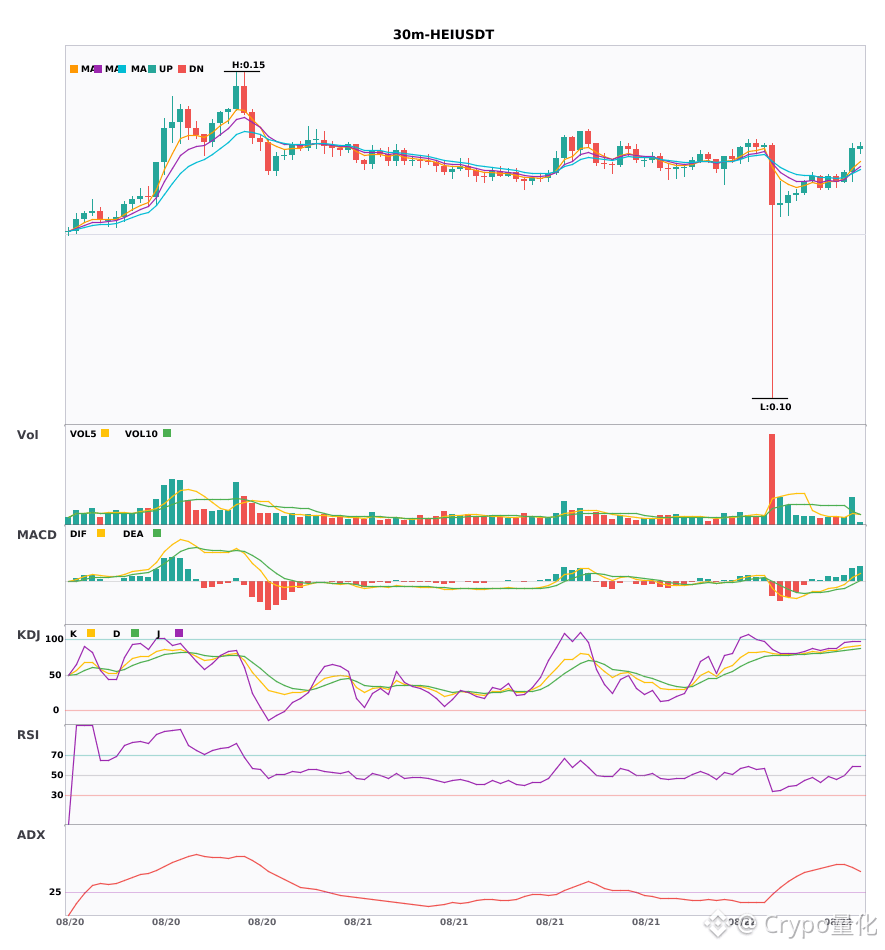Select the UP legend text
885x950 pixels.
(x=166, y=69)
